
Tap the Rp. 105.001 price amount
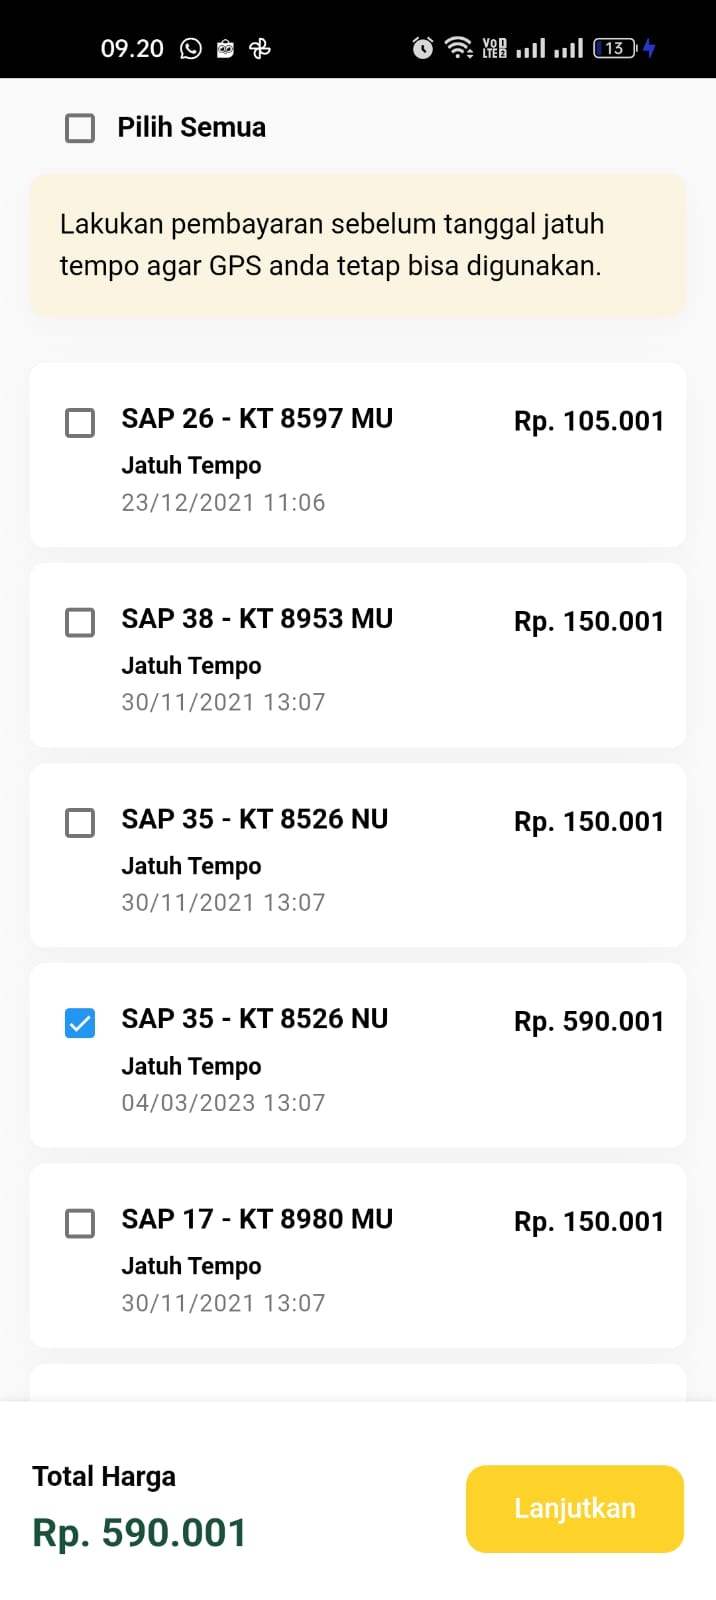pos(589,421)
